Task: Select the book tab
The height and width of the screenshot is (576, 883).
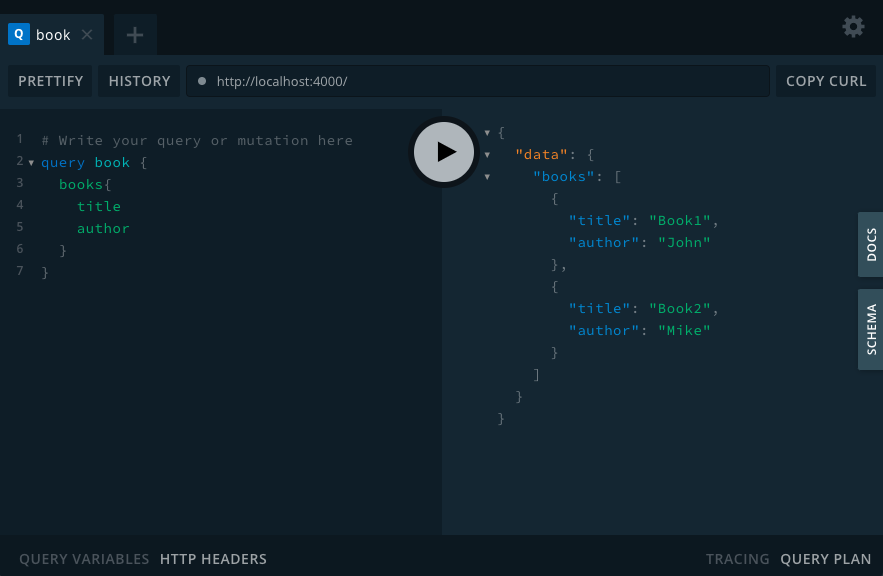Action: pyautogui.click(x=52, y=35)
